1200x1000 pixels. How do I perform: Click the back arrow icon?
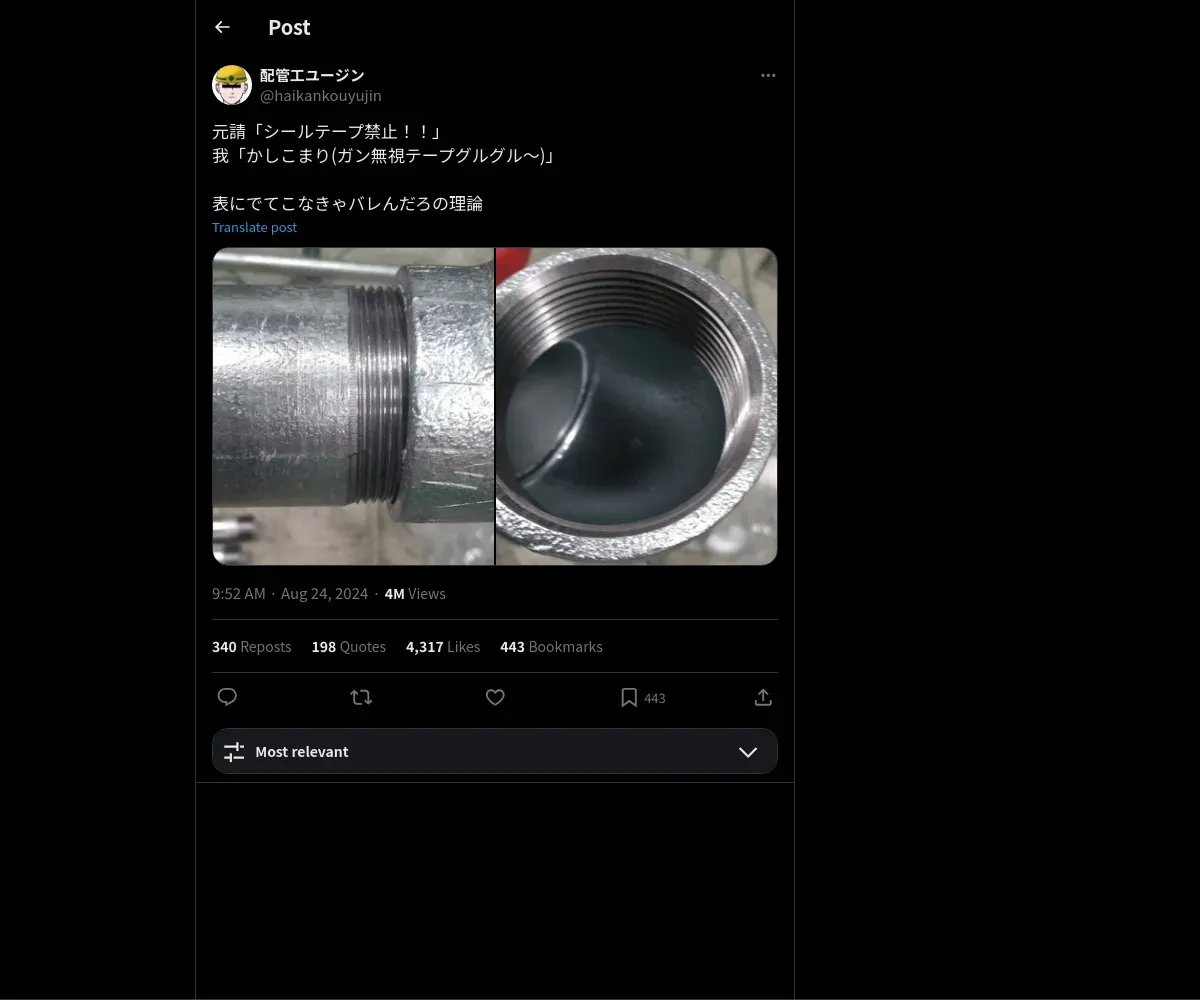(222, 27)
